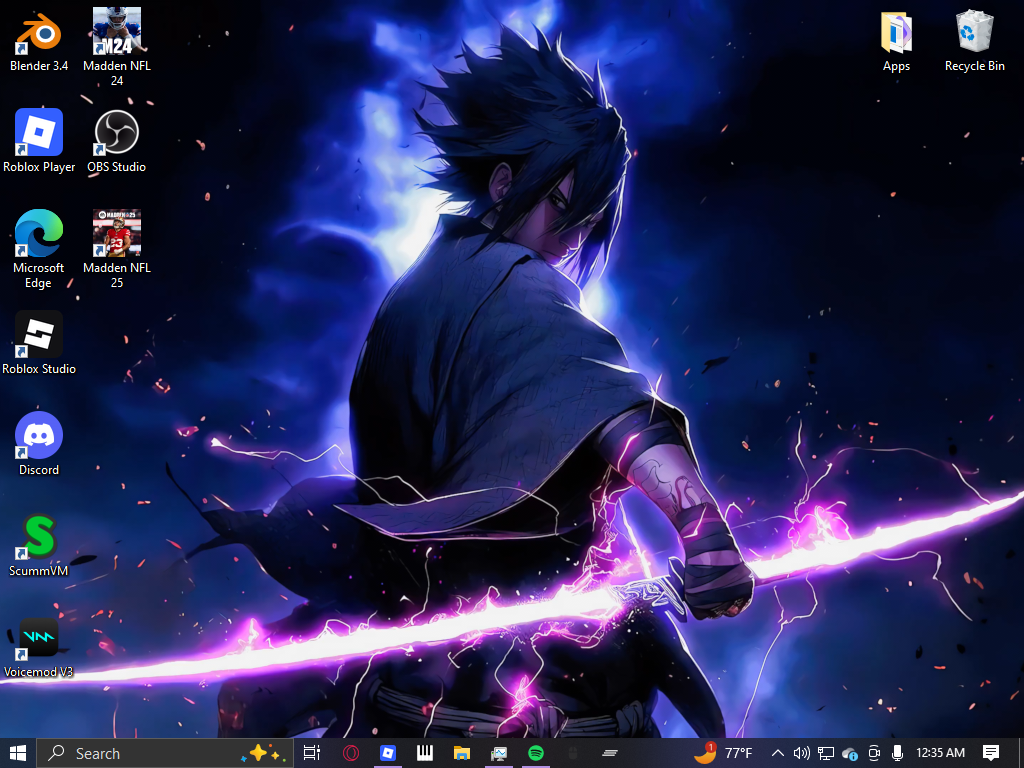This screenshot has width=1024, height=768.
Task: Click the taskbar Search box
Action: point(165,753)
